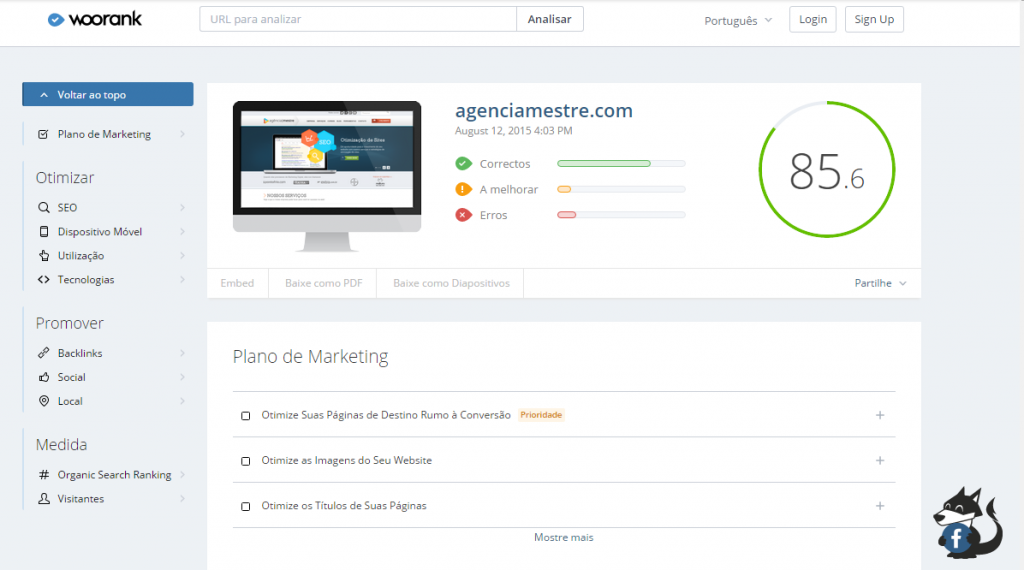The height and width of the screenshot is (570, 1024).
Task: Switch to the Embed tab
Action: coord(237,283)
